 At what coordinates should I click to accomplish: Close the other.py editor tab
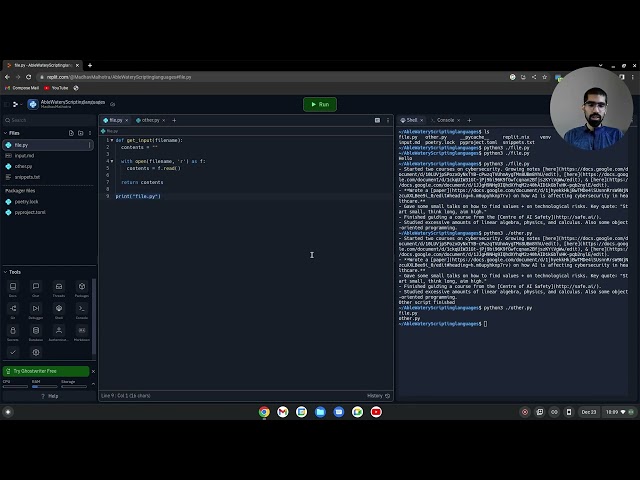164,120
